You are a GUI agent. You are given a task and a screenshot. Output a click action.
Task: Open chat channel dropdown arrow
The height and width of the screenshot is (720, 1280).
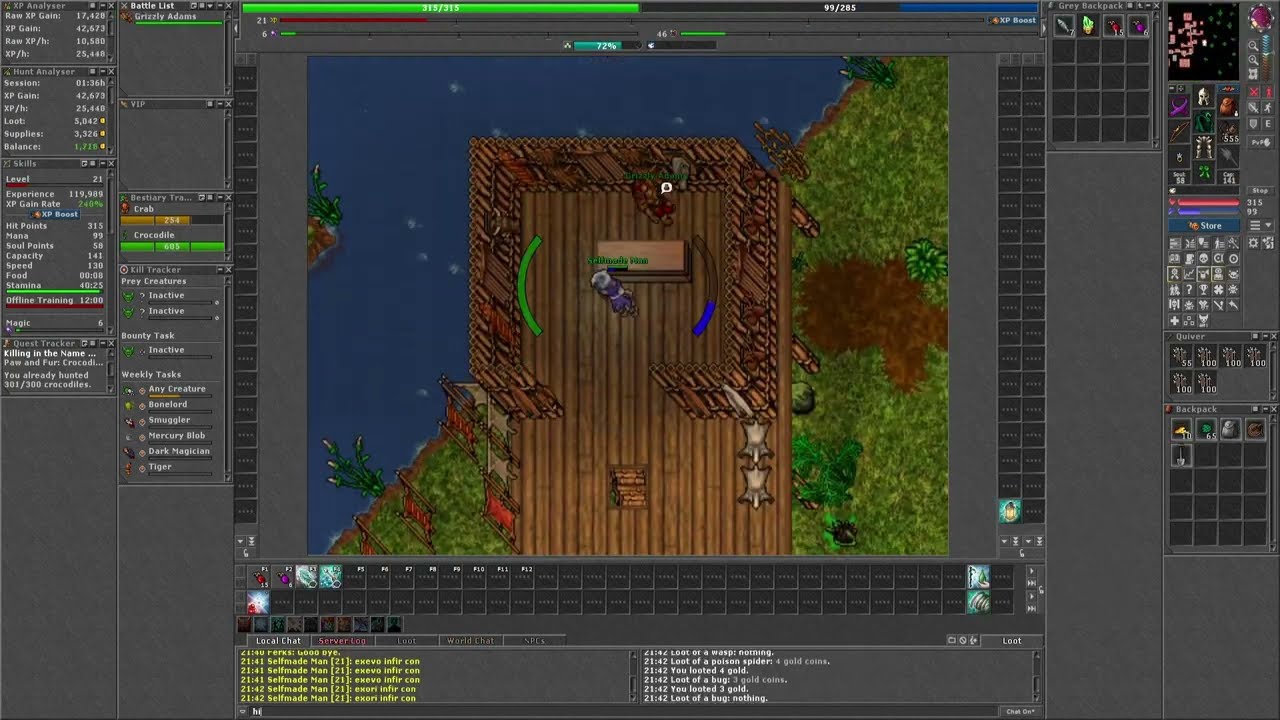(x=243, y=712)
